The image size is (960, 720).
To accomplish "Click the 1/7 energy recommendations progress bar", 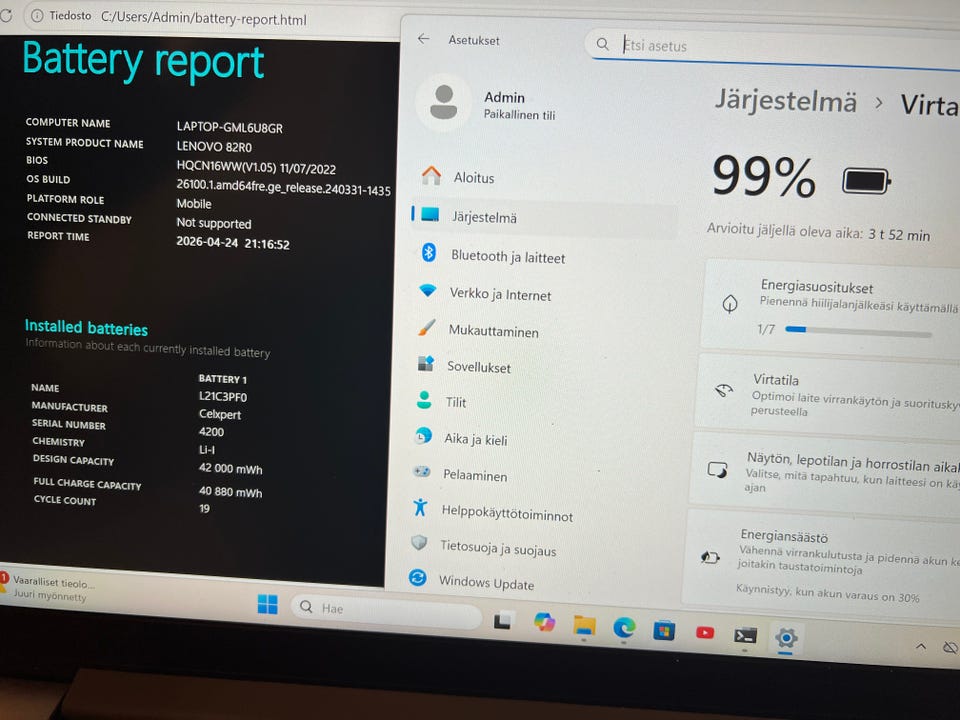I will coord(858,332).
